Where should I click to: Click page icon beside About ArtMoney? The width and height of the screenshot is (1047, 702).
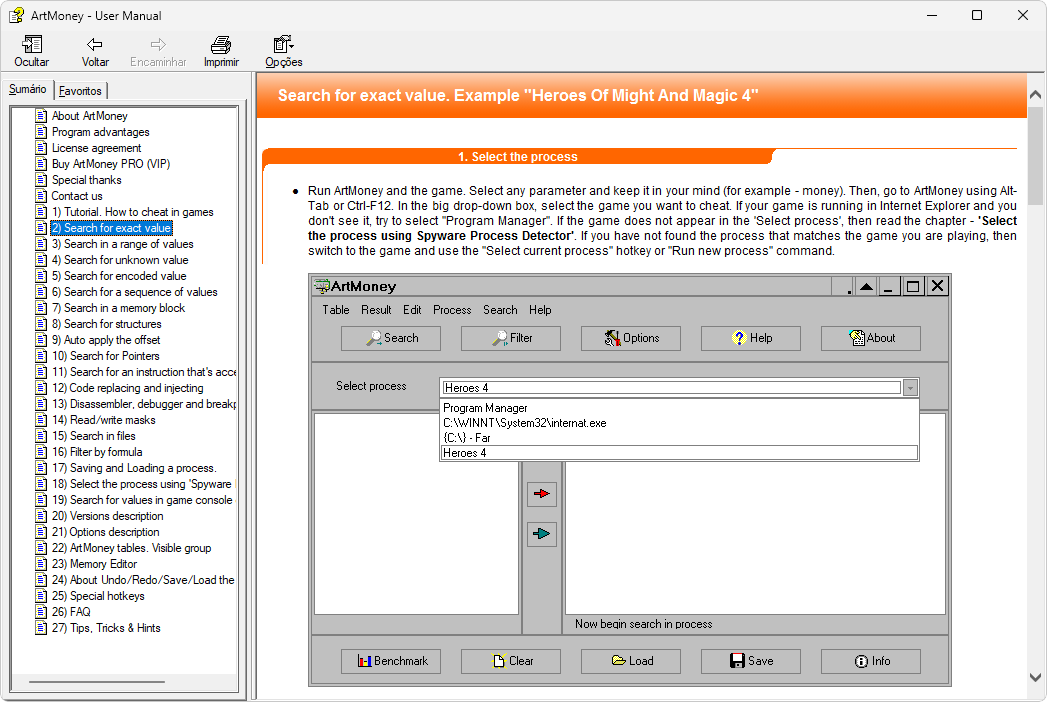(x=41, y=116)
